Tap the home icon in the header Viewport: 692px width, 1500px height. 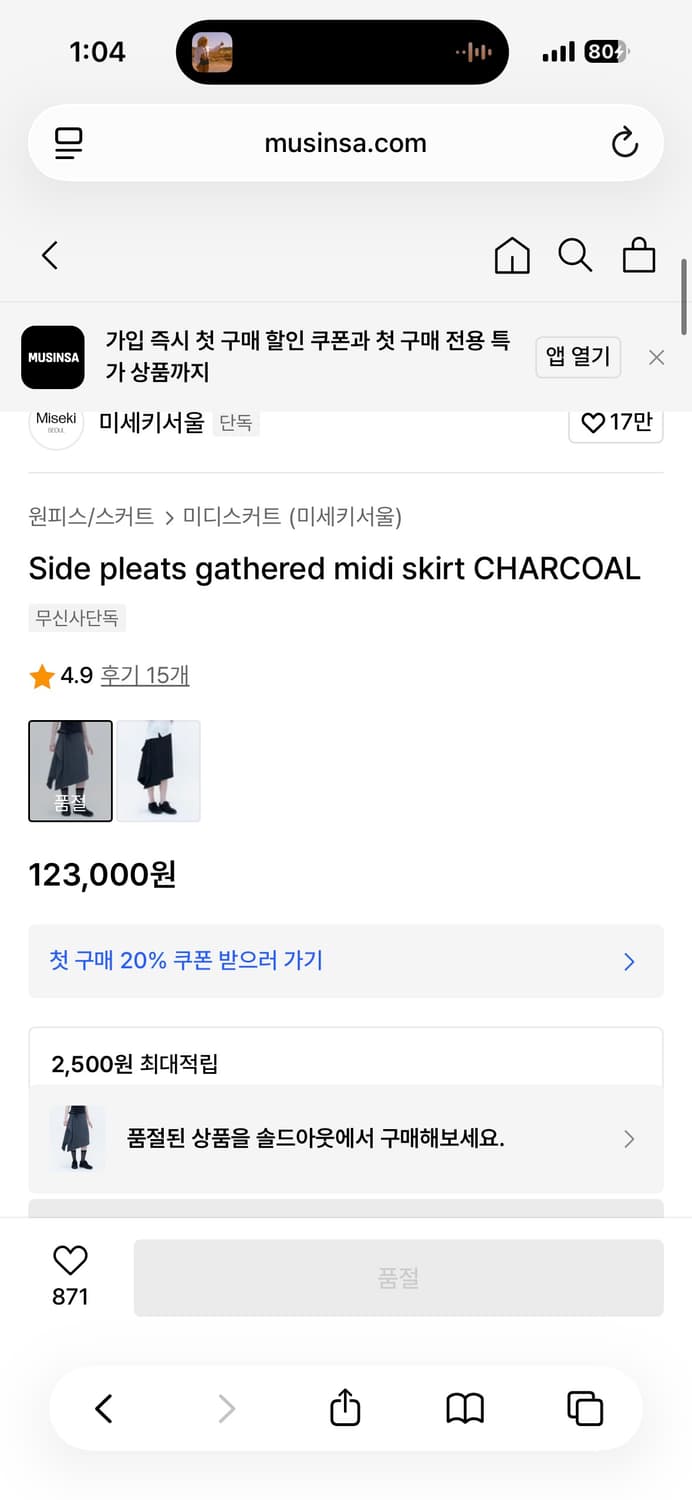(512, 256)
